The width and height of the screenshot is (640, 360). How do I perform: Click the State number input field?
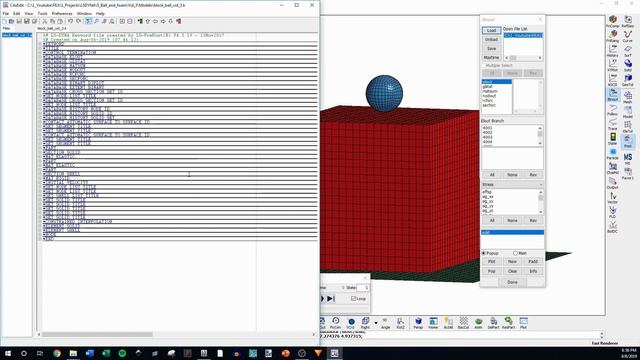pyautogui.click(x=363, y=288)
